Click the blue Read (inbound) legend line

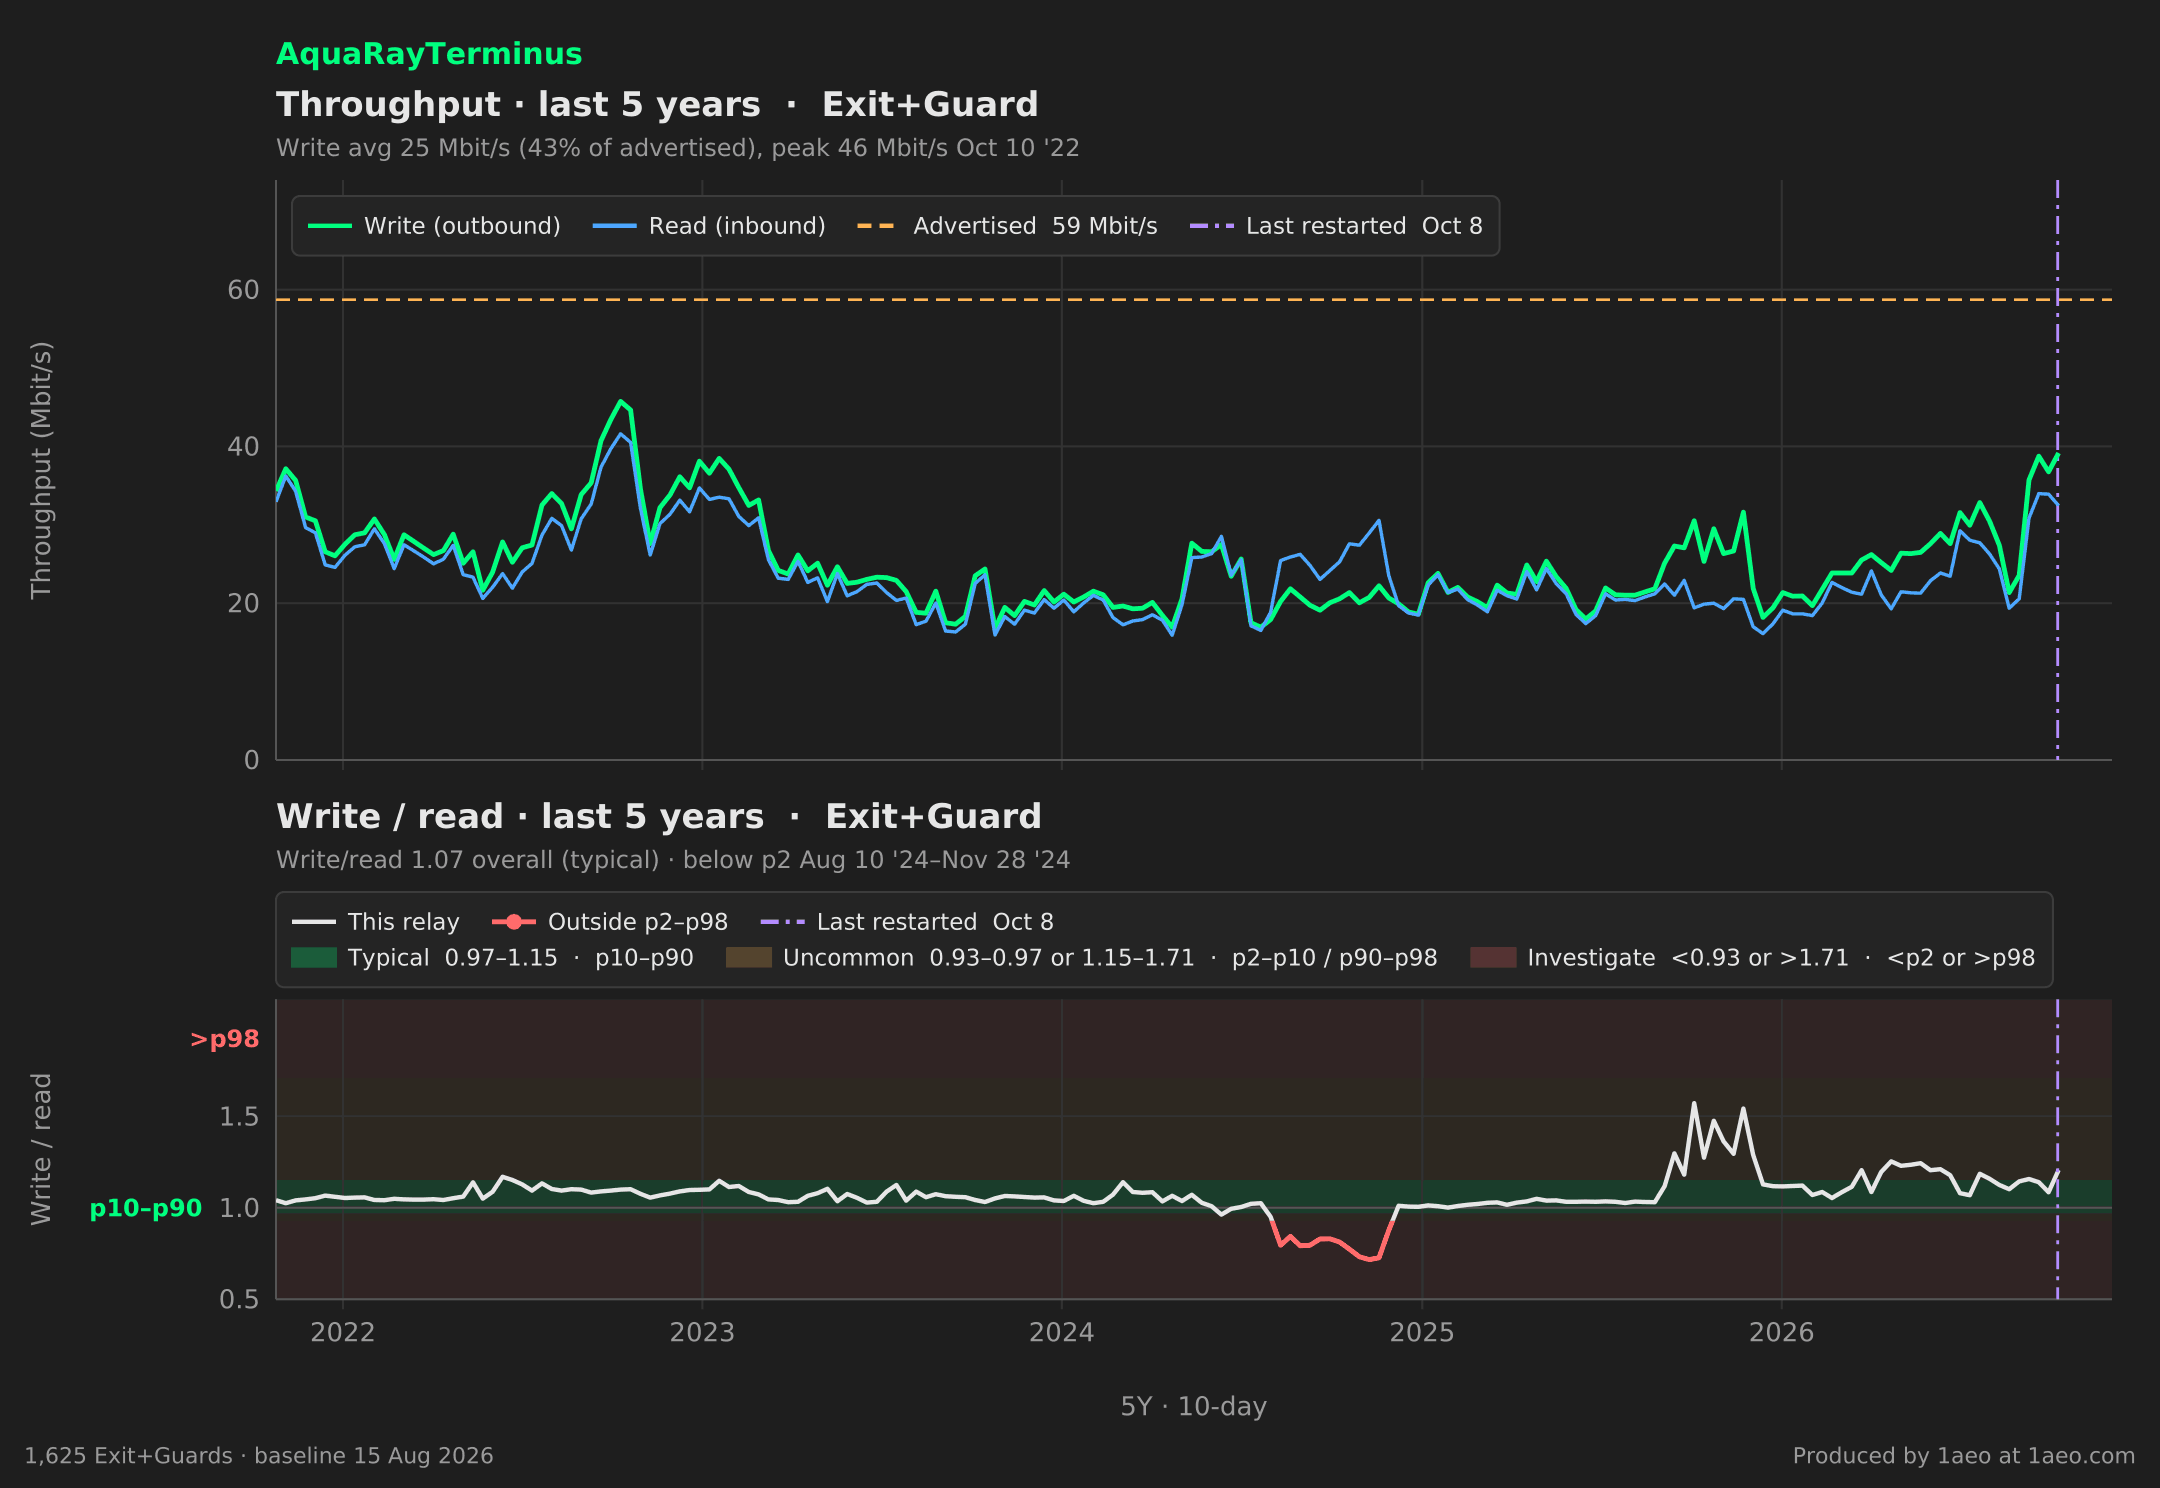coord(614,226)
